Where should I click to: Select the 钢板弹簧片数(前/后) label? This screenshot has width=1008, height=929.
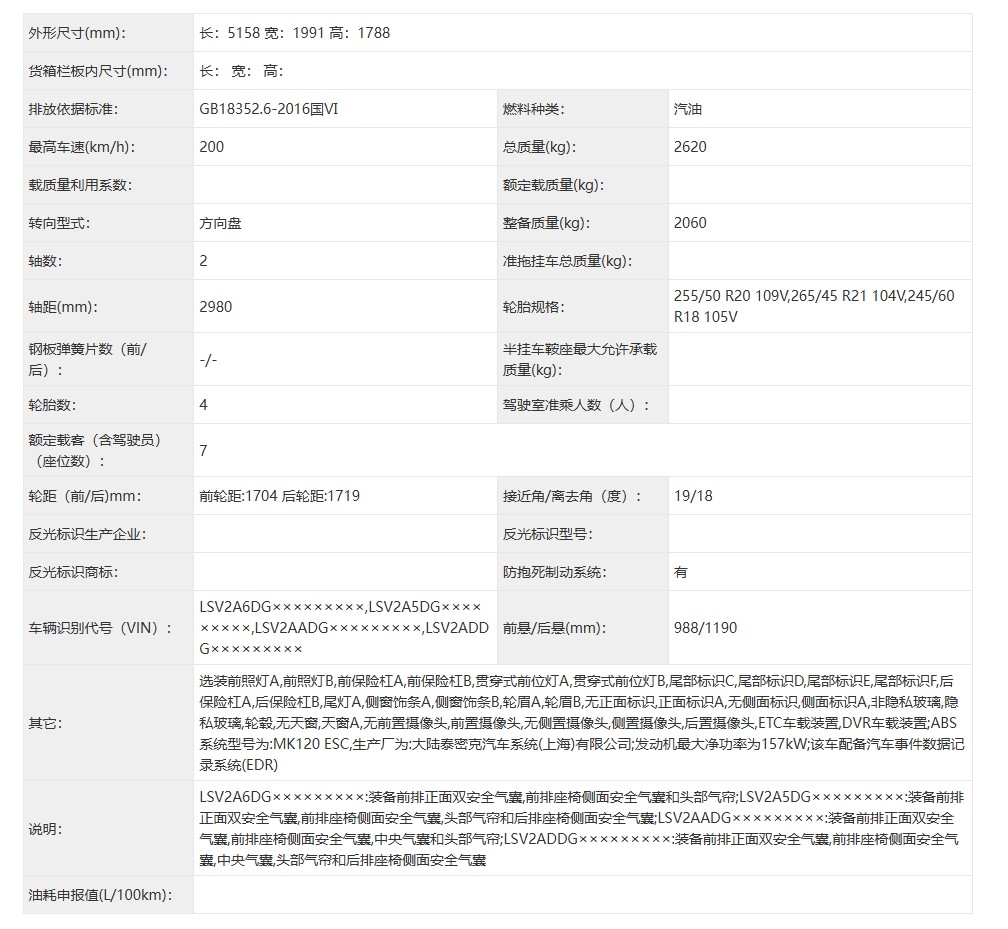click(x=87, y=359)
